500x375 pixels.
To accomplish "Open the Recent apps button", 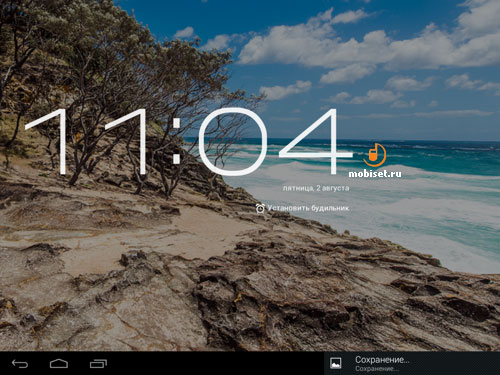I will coord(98,364).
